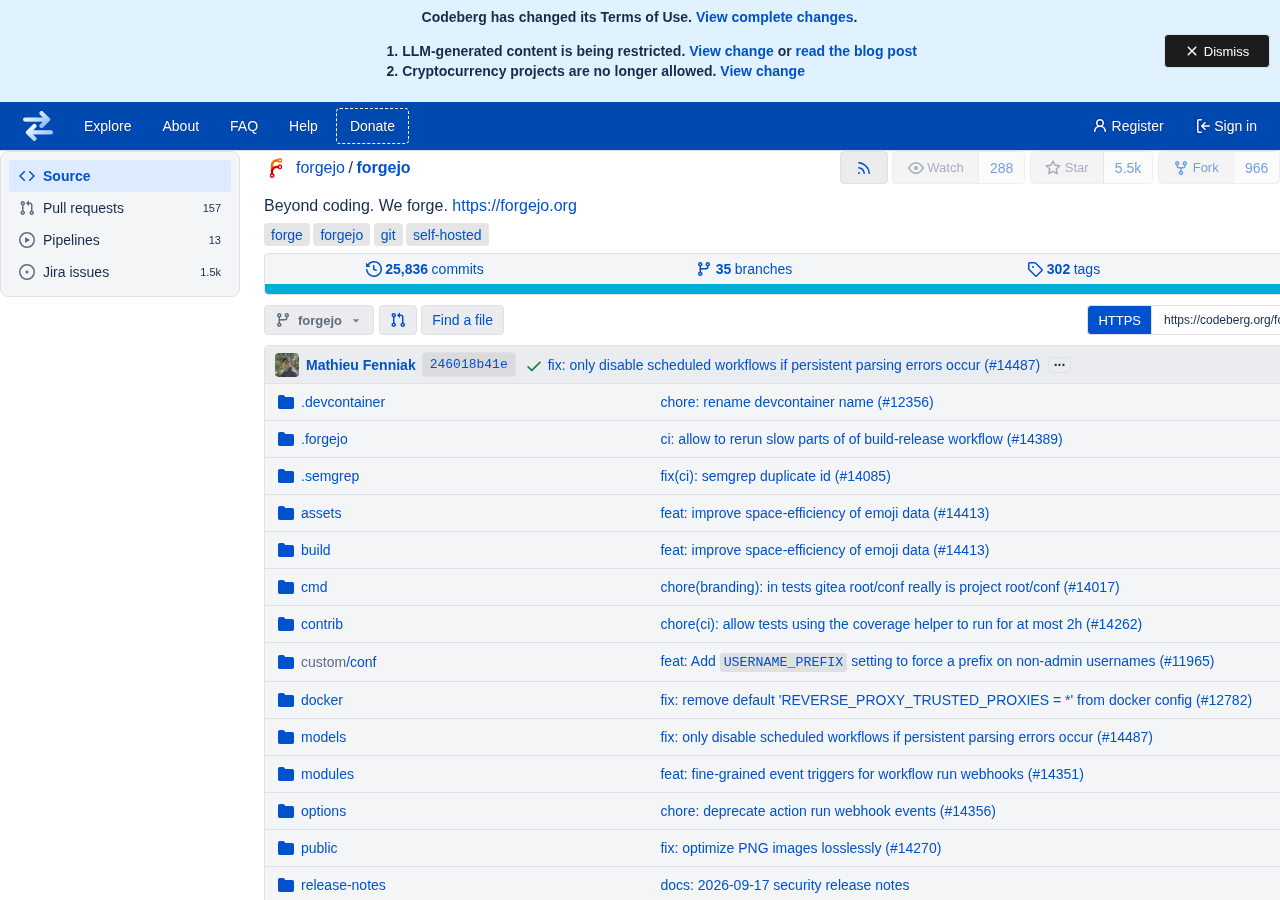Click the Donate button
This screenshot has height=900, width=1280.
[x=372, y=126]
